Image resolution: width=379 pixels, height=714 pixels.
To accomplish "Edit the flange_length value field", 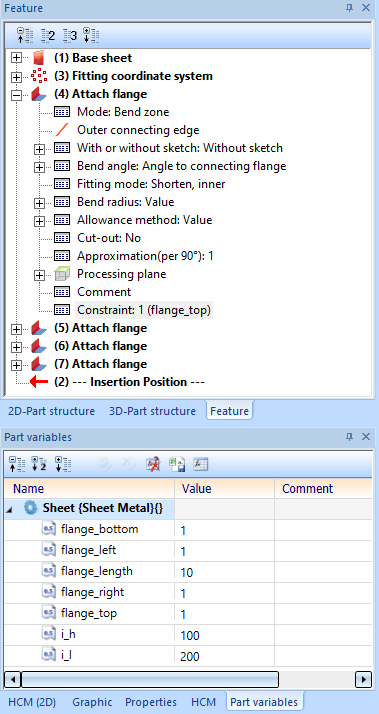I will pyautogui.click(x=224, y=571).
